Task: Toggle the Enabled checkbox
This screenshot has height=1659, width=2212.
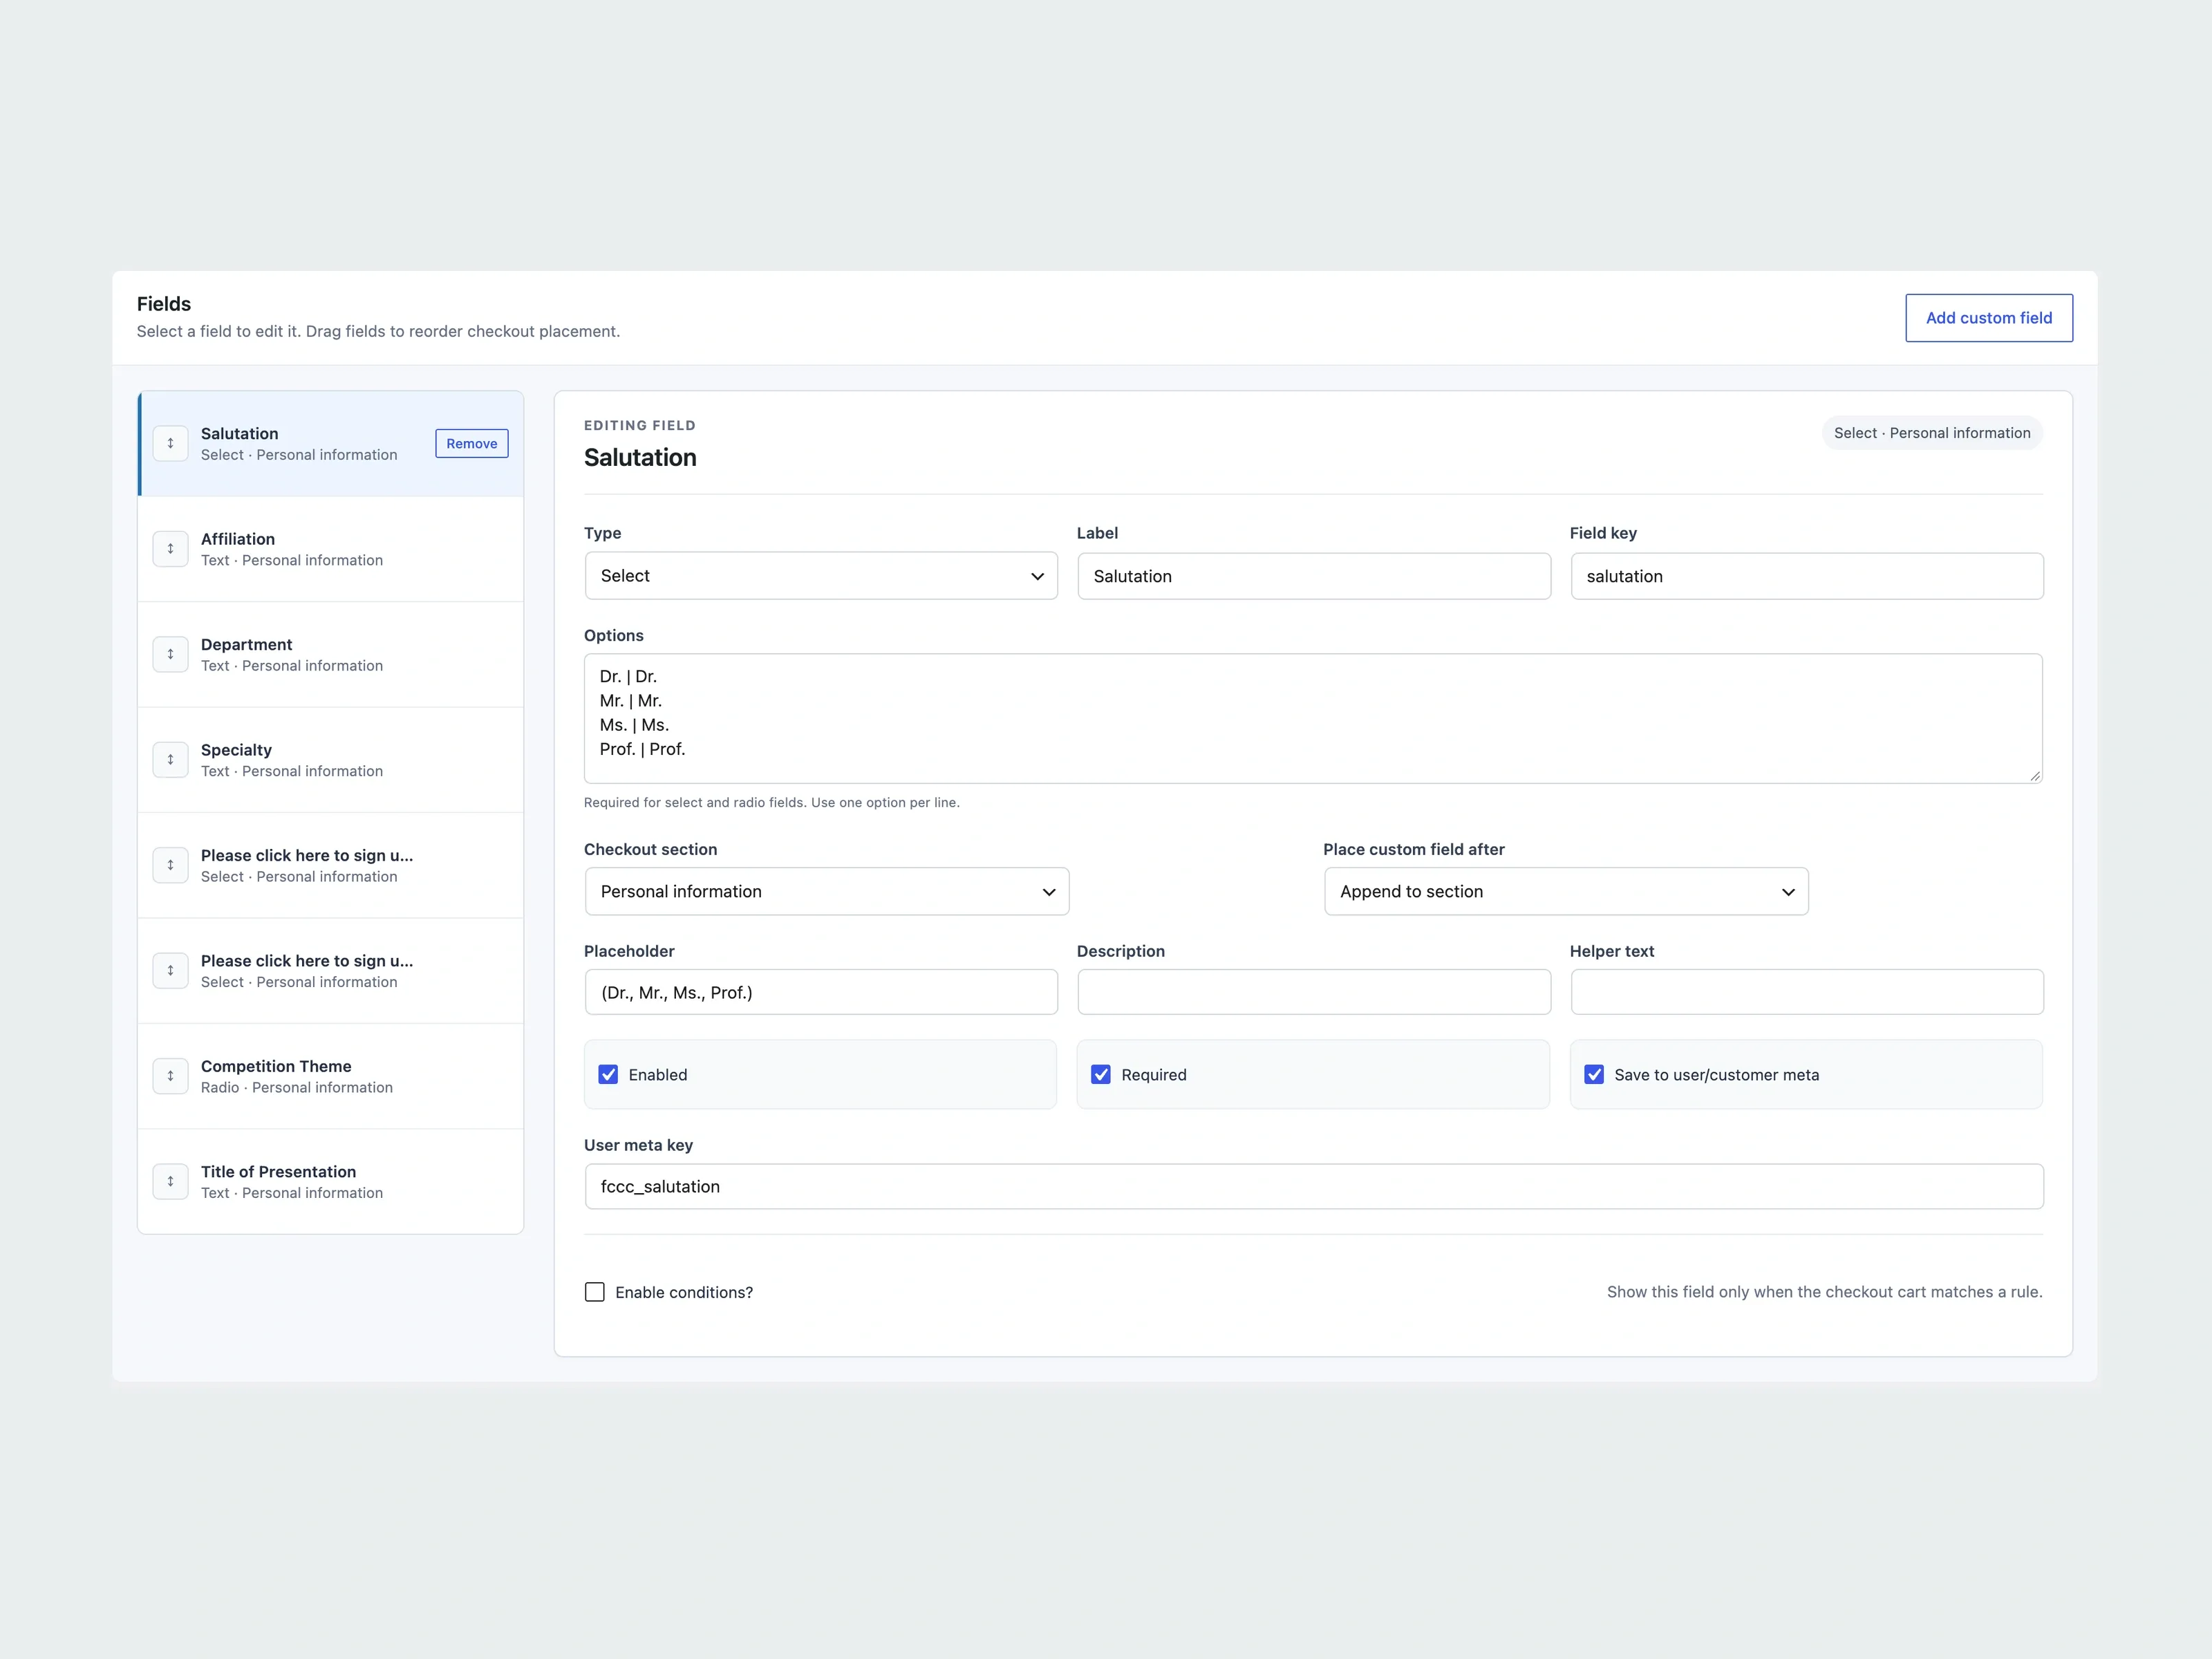Action: (x=608, y=1074)
